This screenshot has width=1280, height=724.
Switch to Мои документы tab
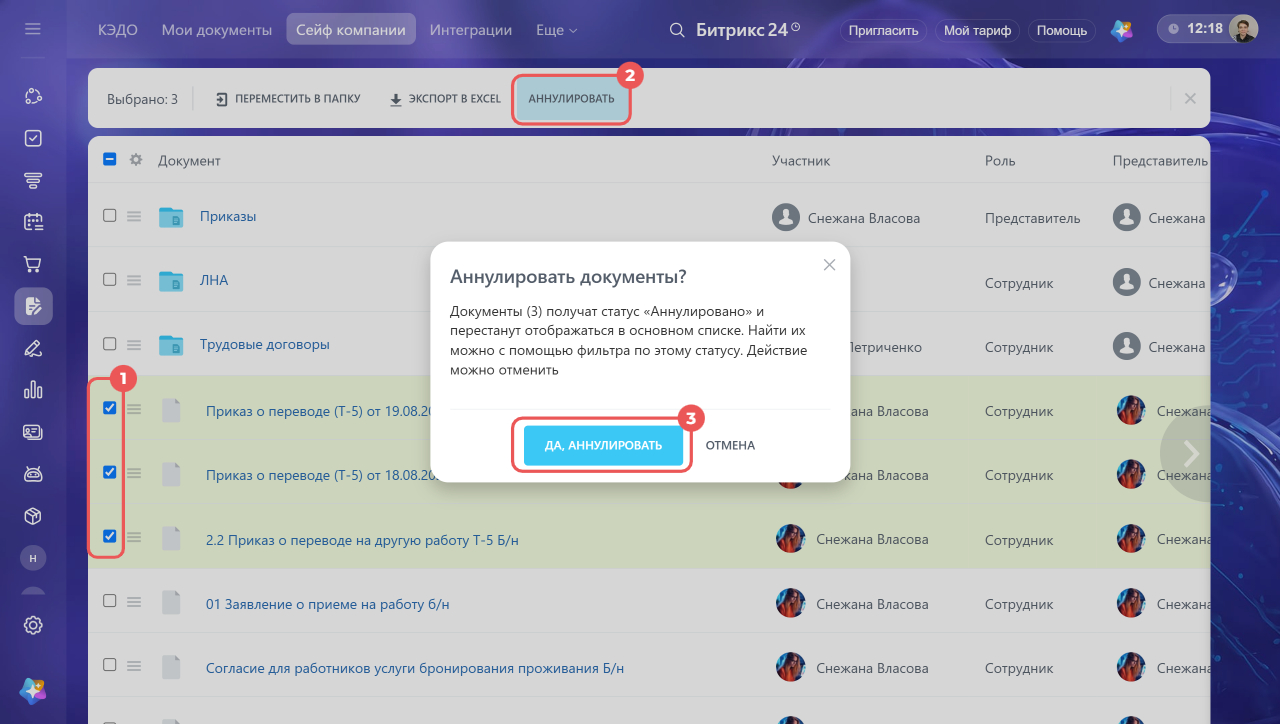(x=217, y=30)
